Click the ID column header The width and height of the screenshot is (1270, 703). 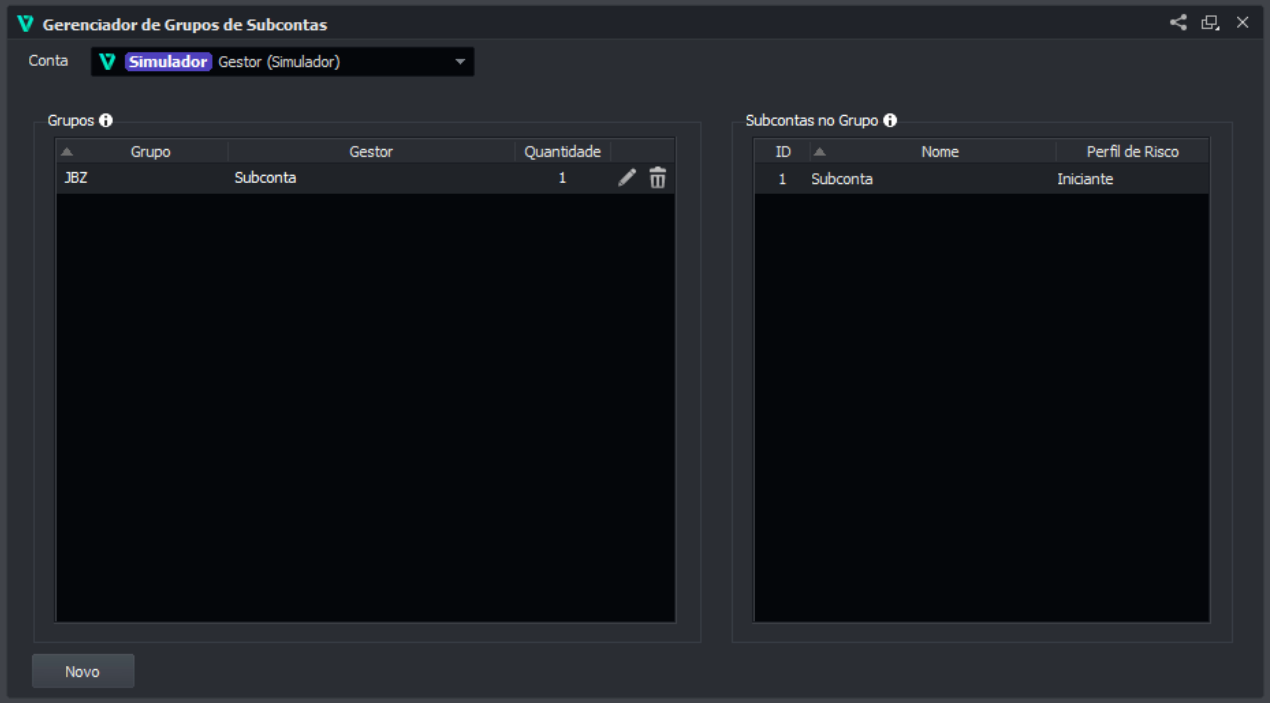pyautogui.click(x=783, y=152)
